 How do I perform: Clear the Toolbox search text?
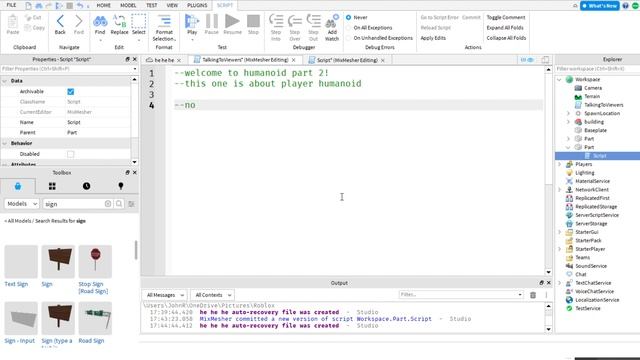pos(108,204)
